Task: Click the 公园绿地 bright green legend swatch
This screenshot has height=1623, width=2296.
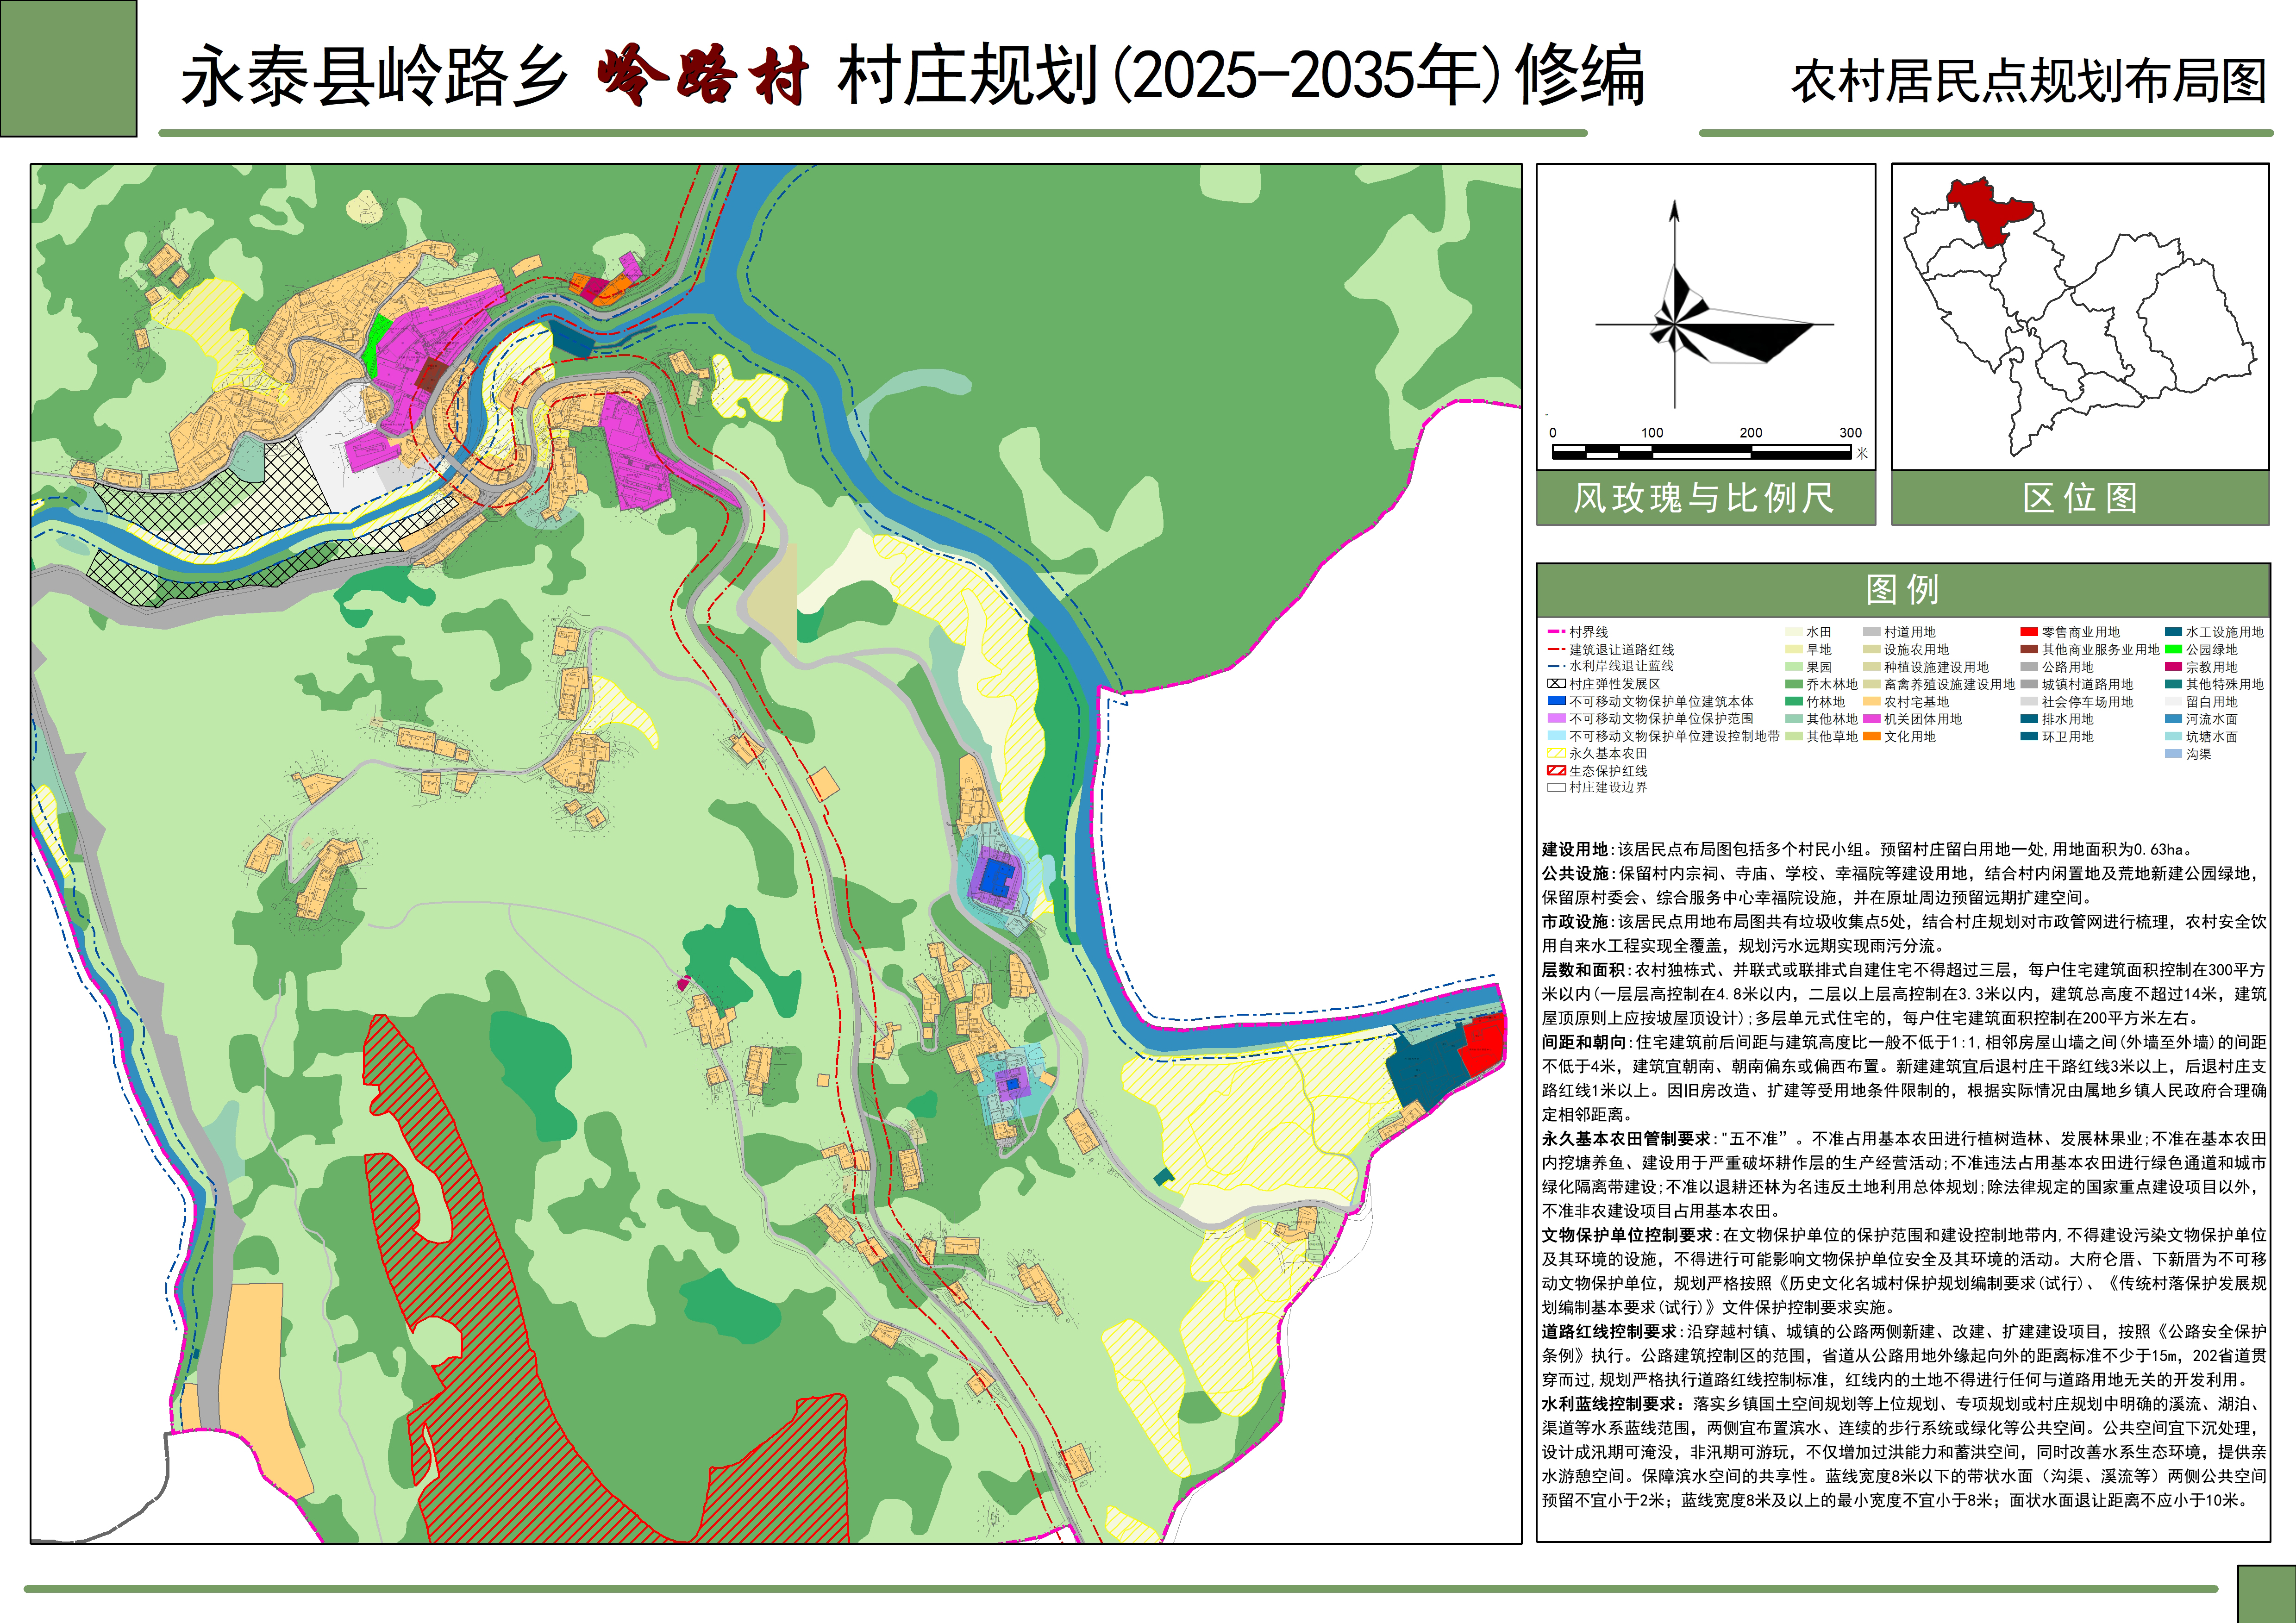Action: (x=2173, y=650)
